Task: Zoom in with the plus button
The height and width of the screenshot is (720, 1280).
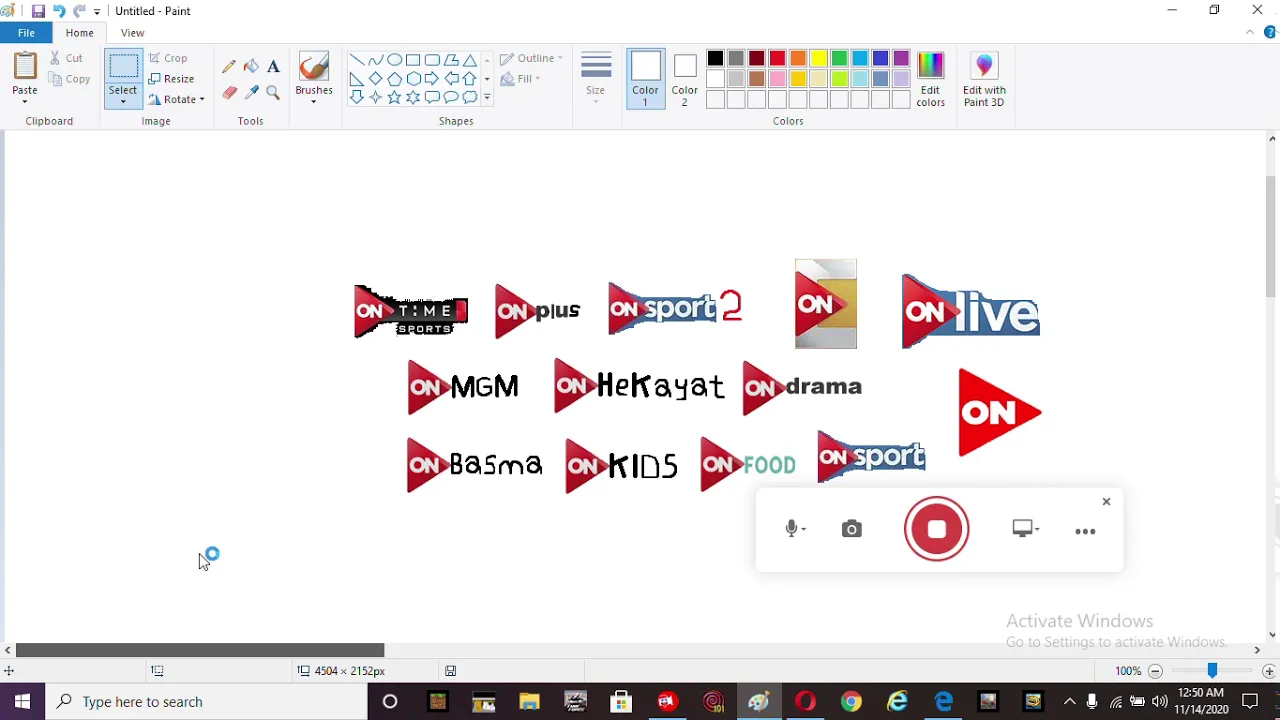Action: (1269, 671)
